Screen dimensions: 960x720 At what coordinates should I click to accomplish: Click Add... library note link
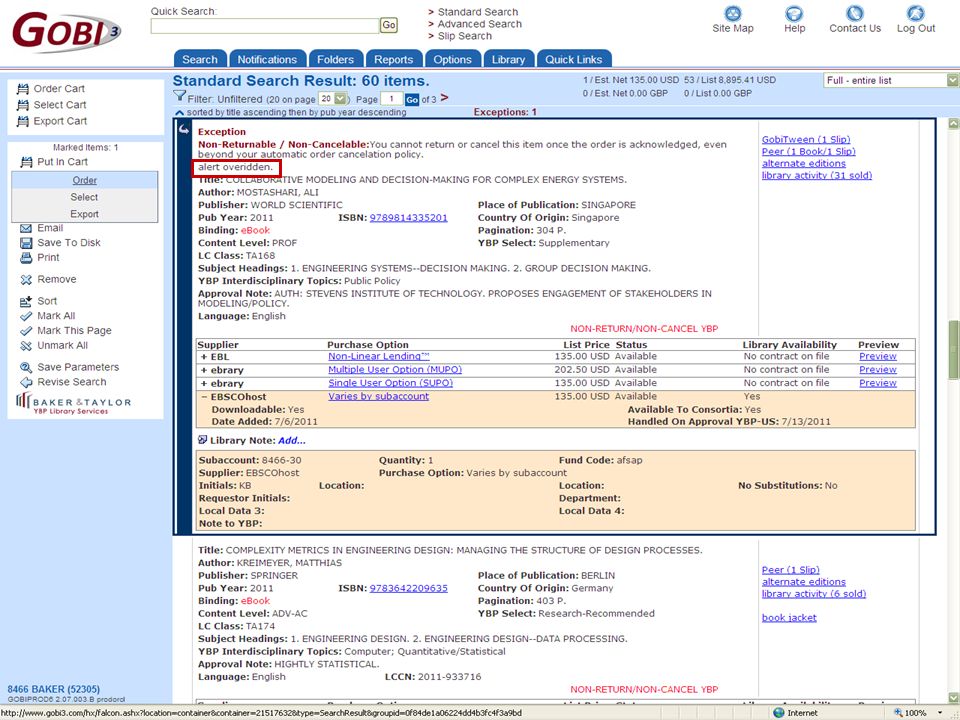pos(291,441)
